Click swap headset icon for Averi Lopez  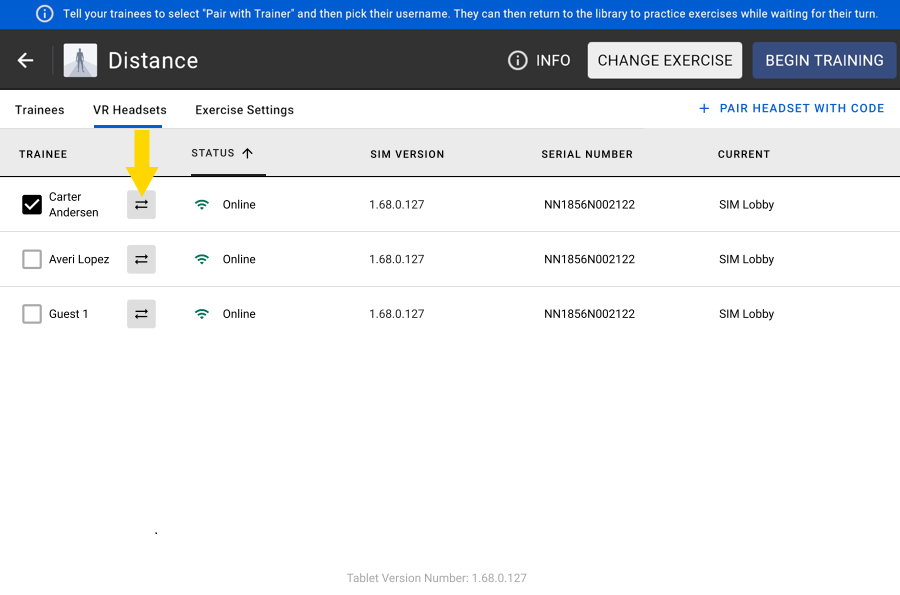coord(141,259)
